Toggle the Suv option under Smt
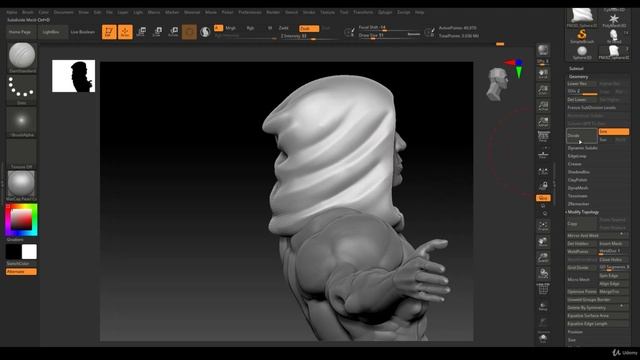 604,140
